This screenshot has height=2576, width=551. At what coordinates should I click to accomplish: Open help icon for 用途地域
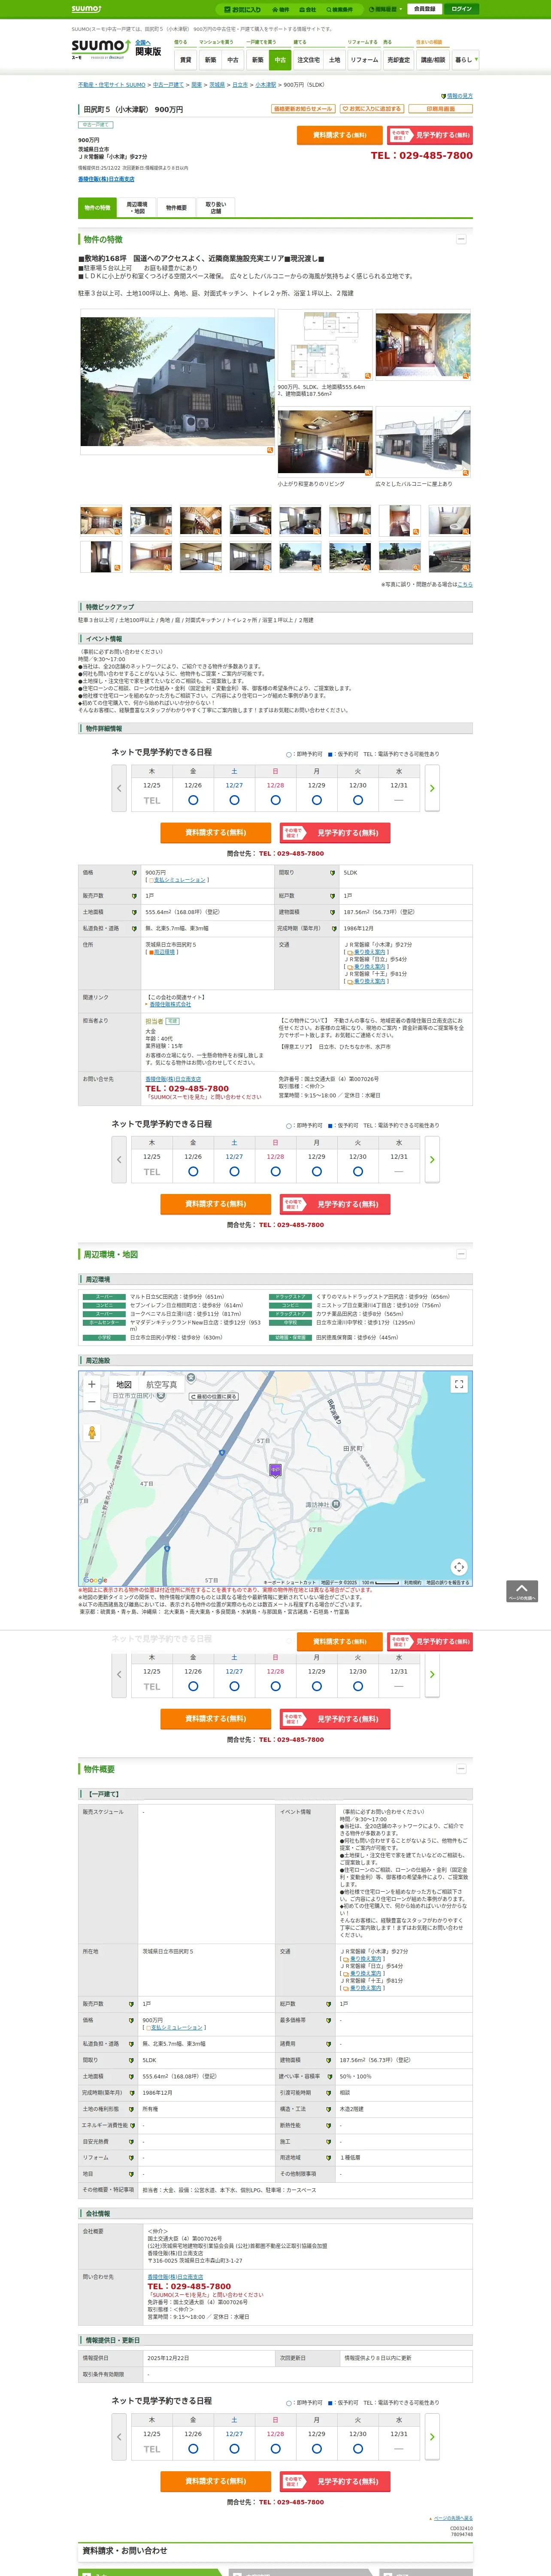329,2158
